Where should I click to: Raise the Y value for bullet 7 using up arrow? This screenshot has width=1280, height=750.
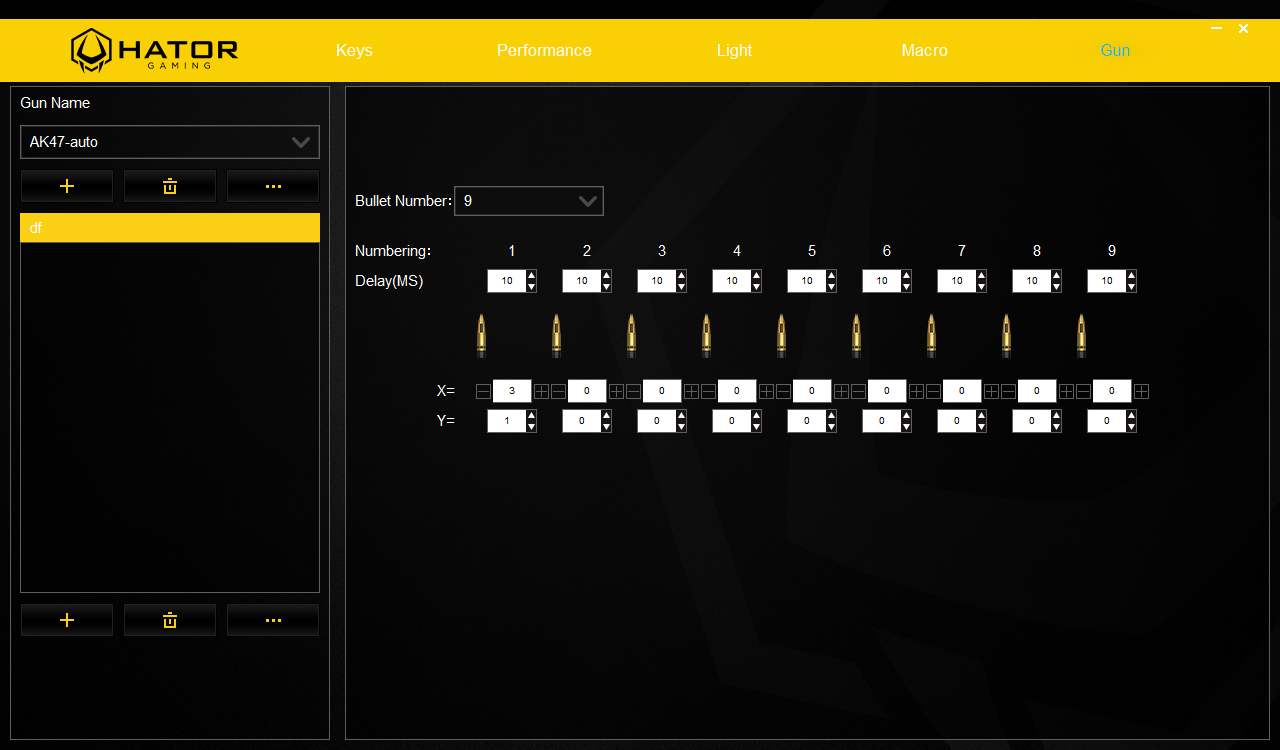coord(981,416)
